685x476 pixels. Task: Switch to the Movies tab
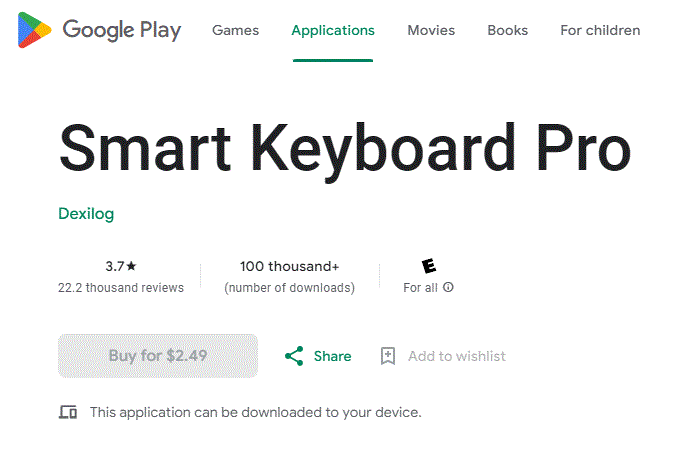pyautogui.click(x=431, y=30)
